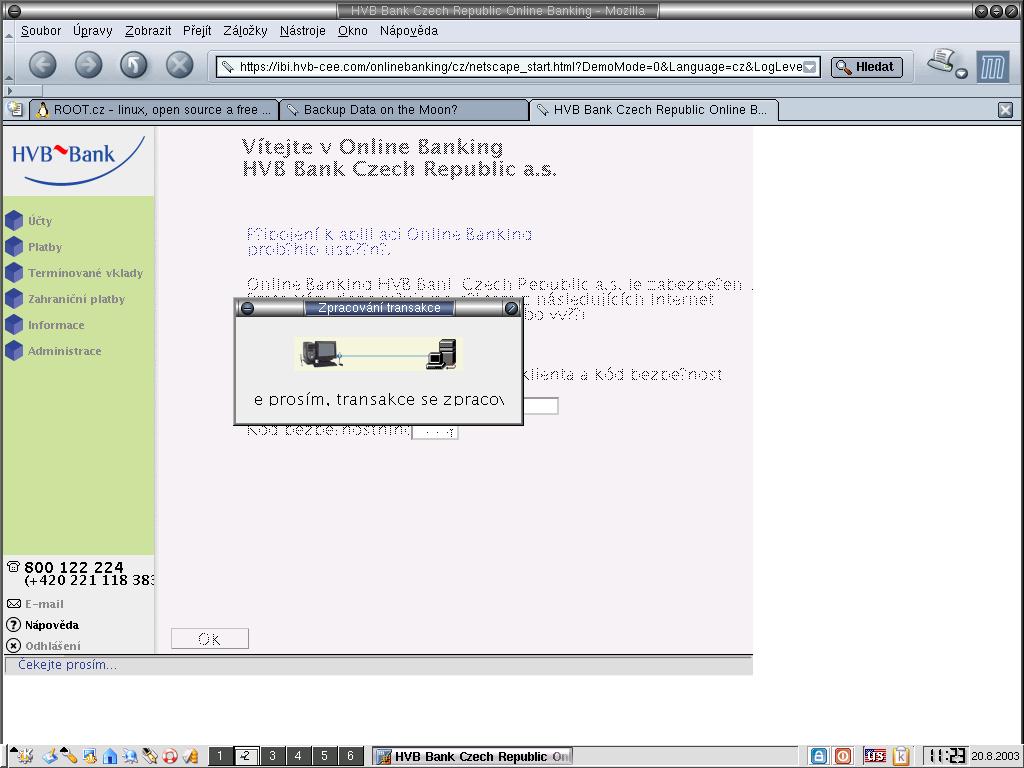Image resolution: width=1024 pixels, height=768 pixels.
Task: Open the Nápověda menu in the menu bar
Action: [x=409, y=31]
